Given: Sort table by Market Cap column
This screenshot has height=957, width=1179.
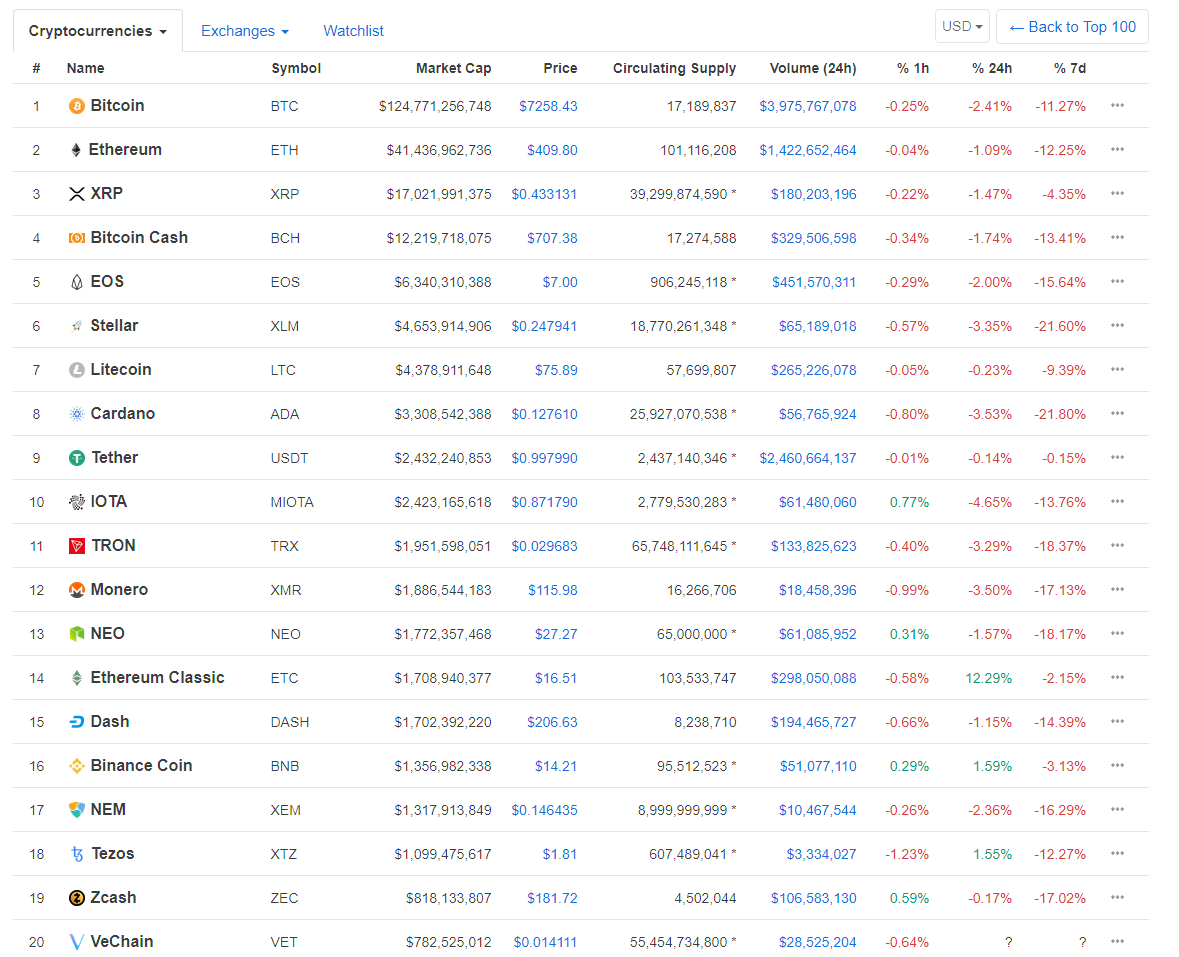Looking at the screenshot, I should pyautogui.click(x=453, y=68).
